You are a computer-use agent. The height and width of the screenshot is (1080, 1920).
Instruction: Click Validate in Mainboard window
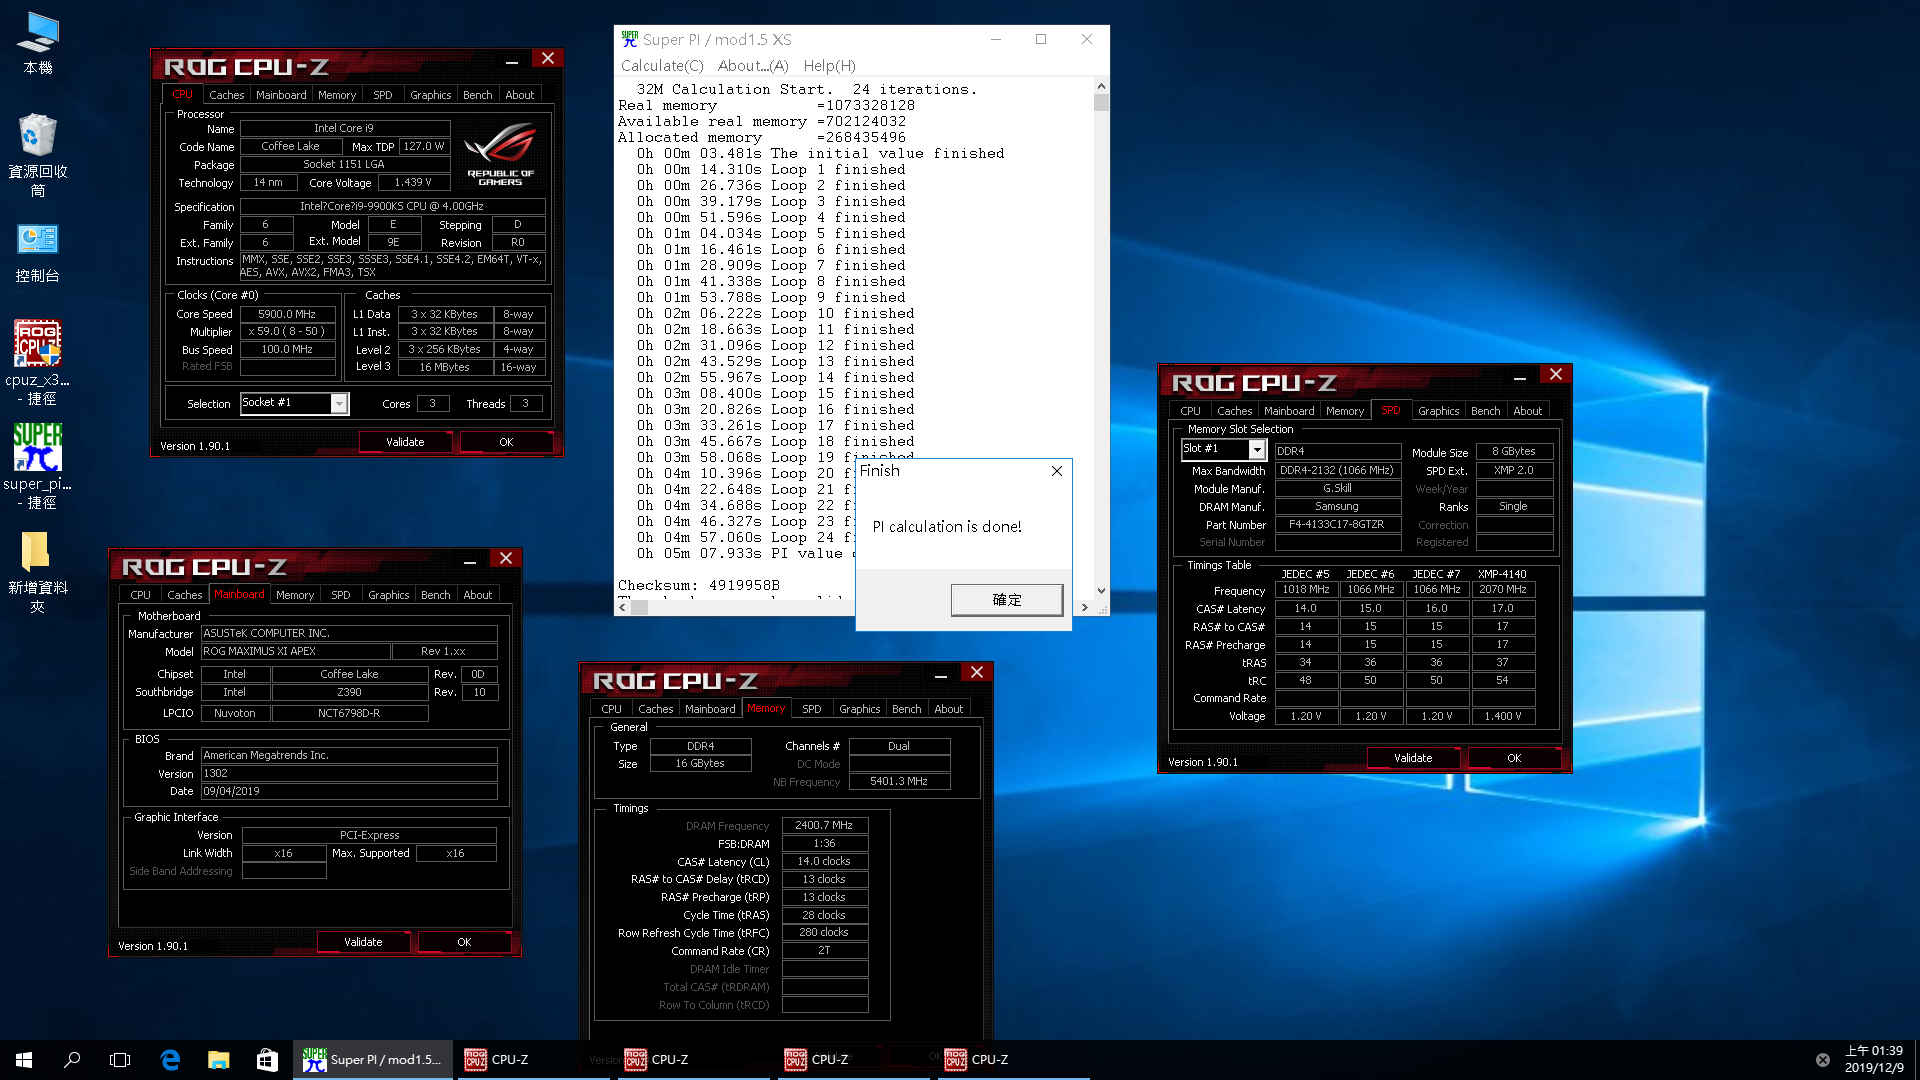click(x=363, y=942)
